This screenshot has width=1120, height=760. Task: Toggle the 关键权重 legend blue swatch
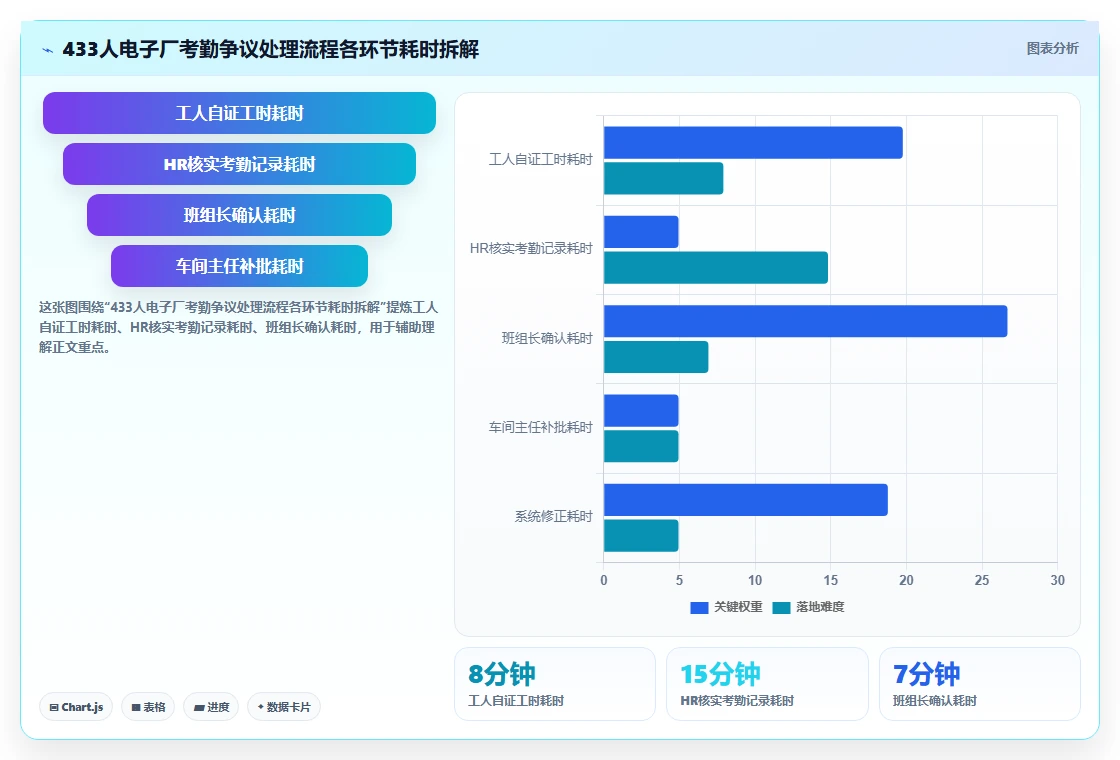coord(699,607)
